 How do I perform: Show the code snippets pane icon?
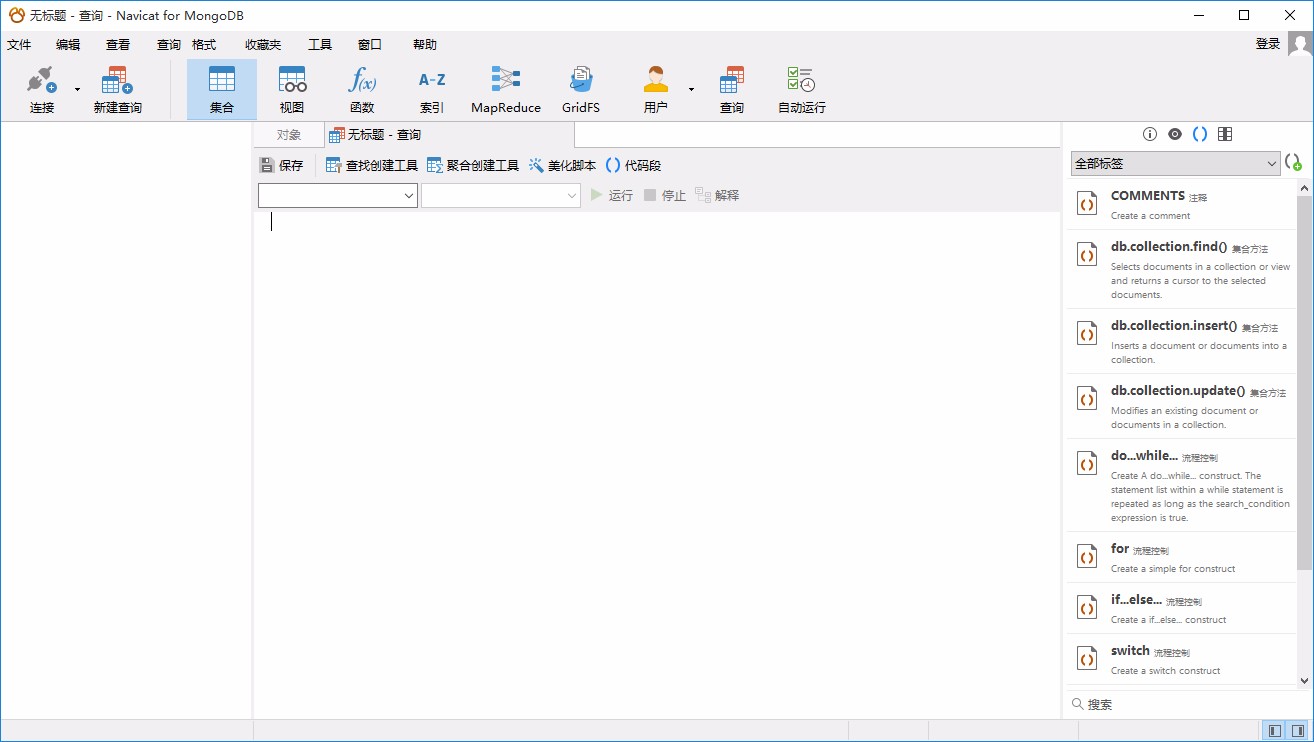[1200, 134]
